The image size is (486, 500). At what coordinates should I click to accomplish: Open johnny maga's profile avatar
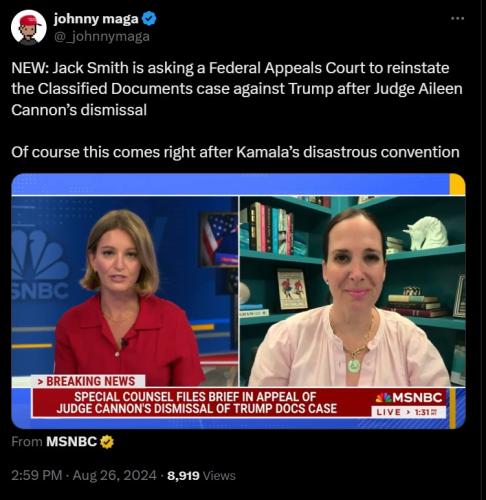click(x=28, y=27)
